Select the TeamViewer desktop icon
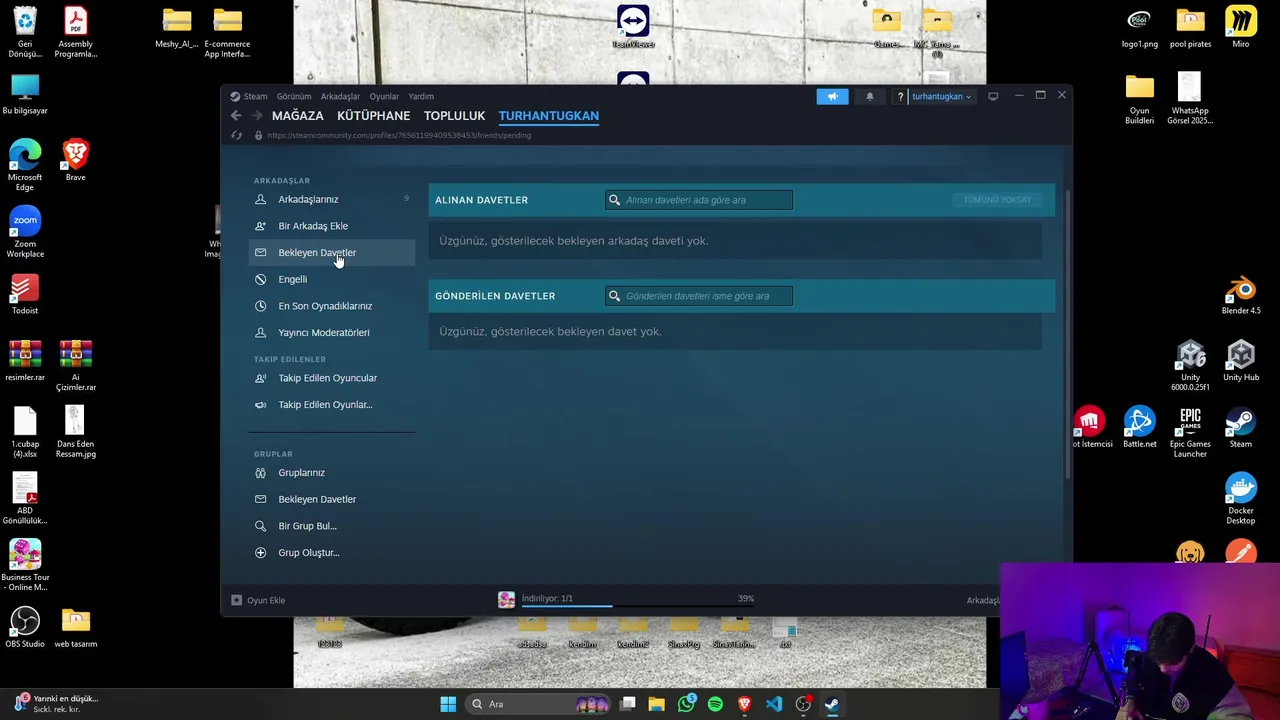The width and height of the screenshot is (1280, 720). (633, 27)
